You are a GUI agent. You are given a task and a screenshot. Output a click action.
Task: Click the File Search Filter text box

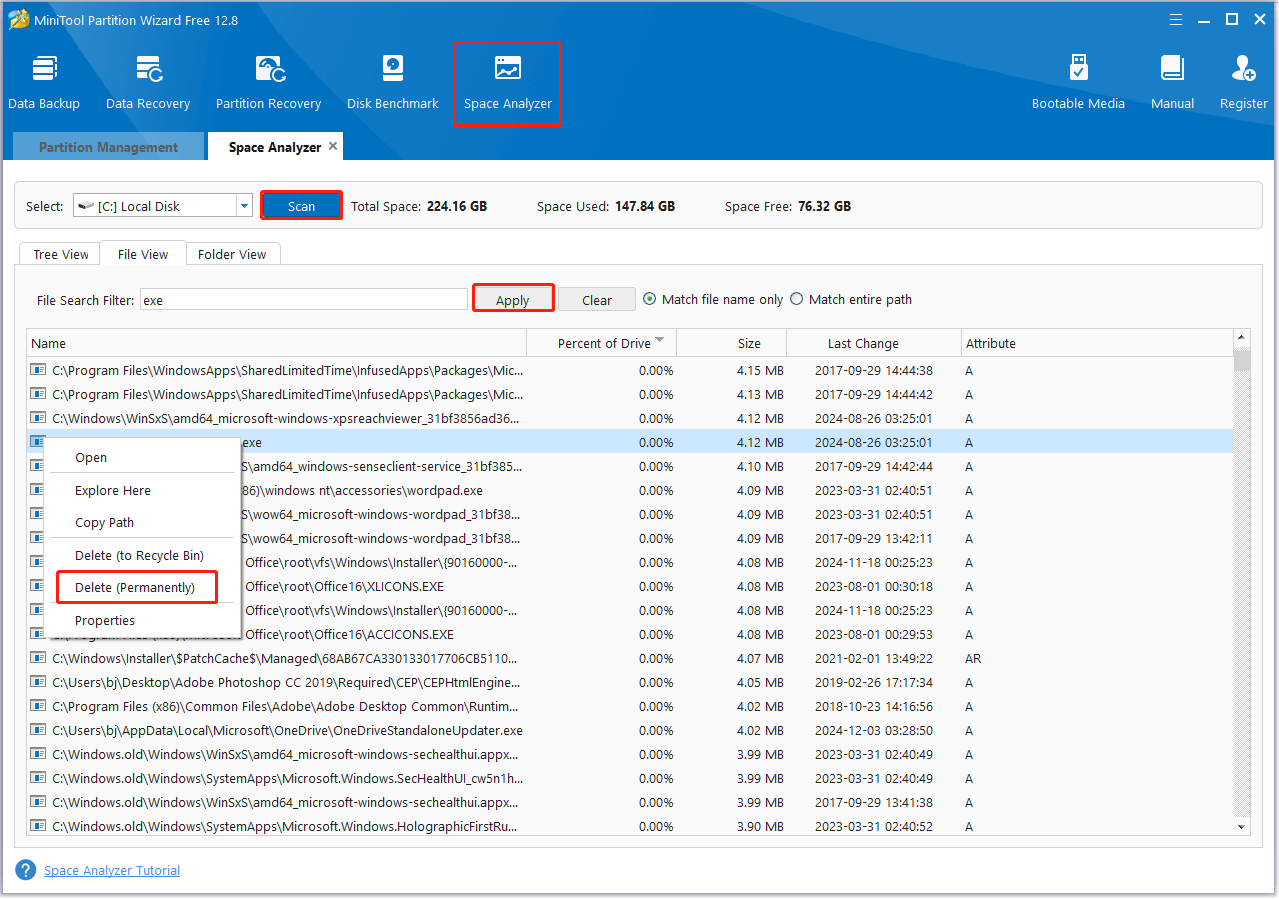coord(303,299)
